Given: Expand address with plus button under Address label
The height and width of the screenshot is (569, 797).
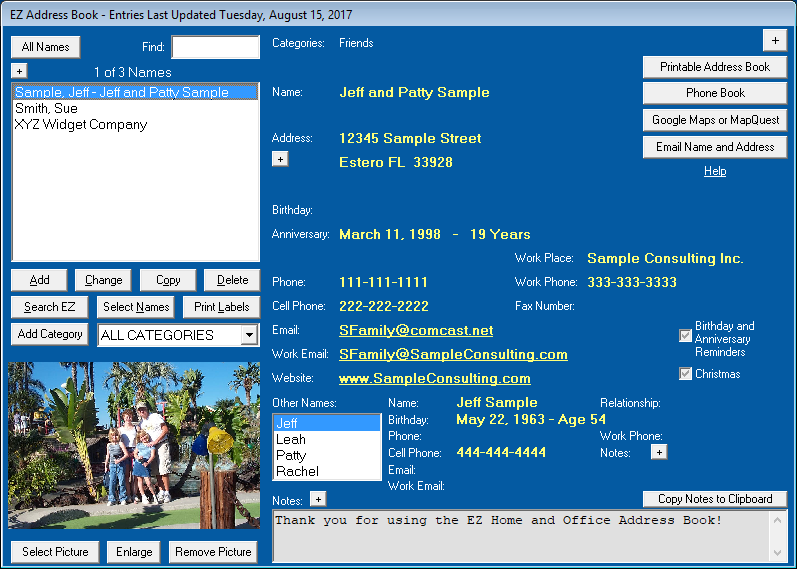Looking at the screenshot, I should coord(280,159).
